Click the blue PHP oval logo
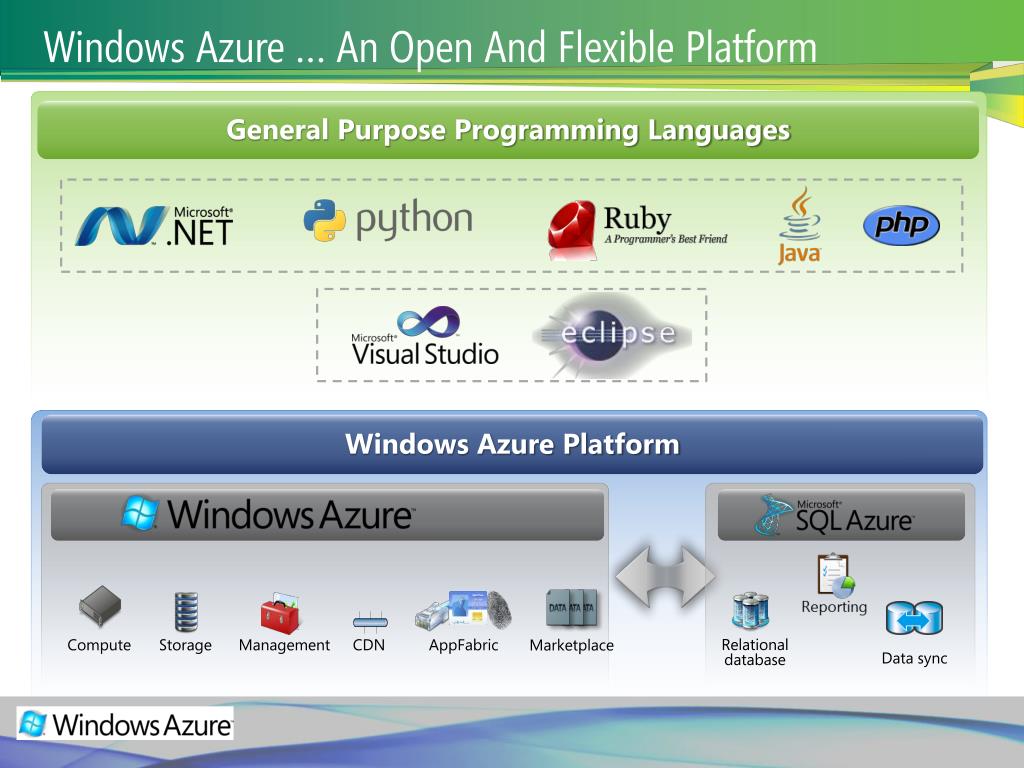The width and height of the screenshot is (1024, 768). pos(901,225)
